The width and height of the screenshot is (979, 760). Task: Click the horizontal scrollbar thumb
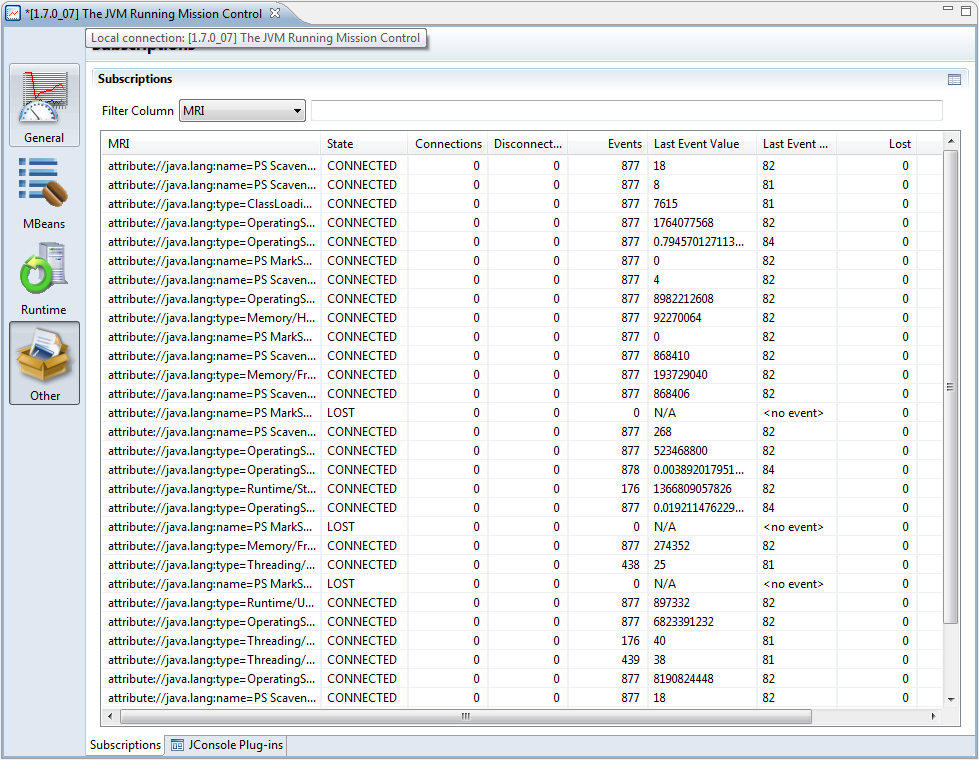[x=466, y=716]
